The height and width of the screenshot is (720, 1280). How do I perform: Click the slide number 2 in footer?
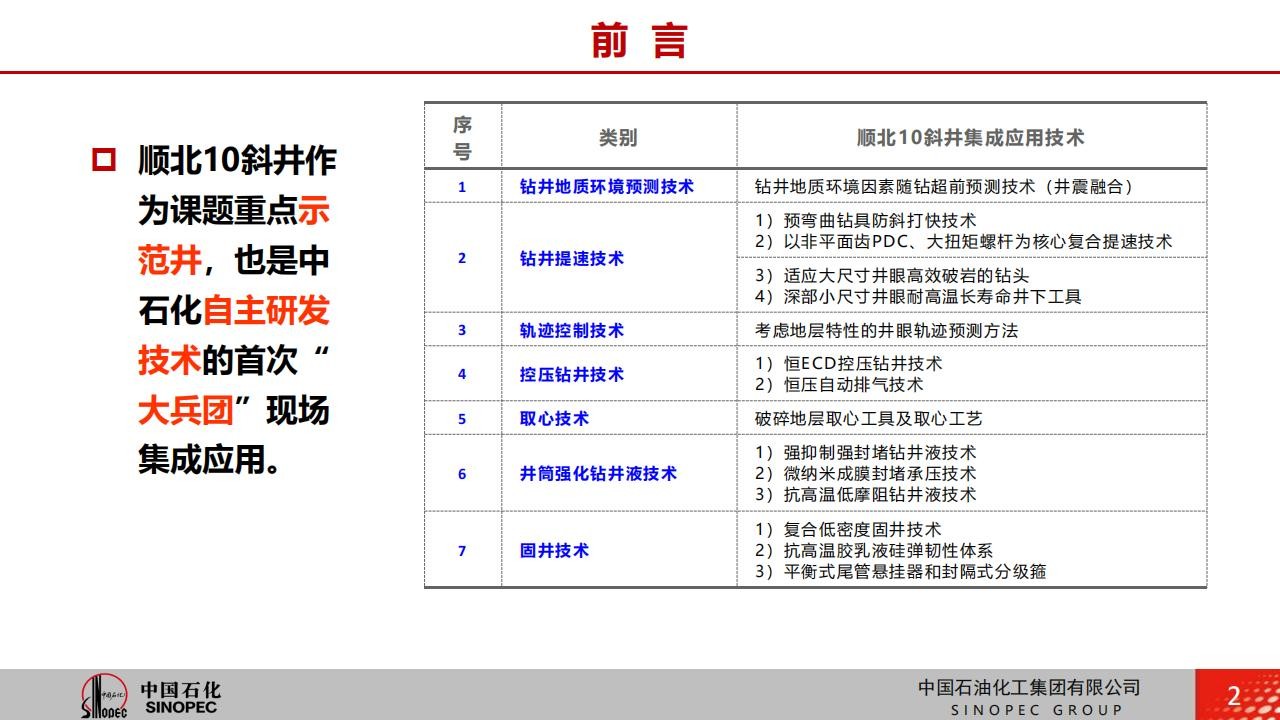(x=1233, y=696)
